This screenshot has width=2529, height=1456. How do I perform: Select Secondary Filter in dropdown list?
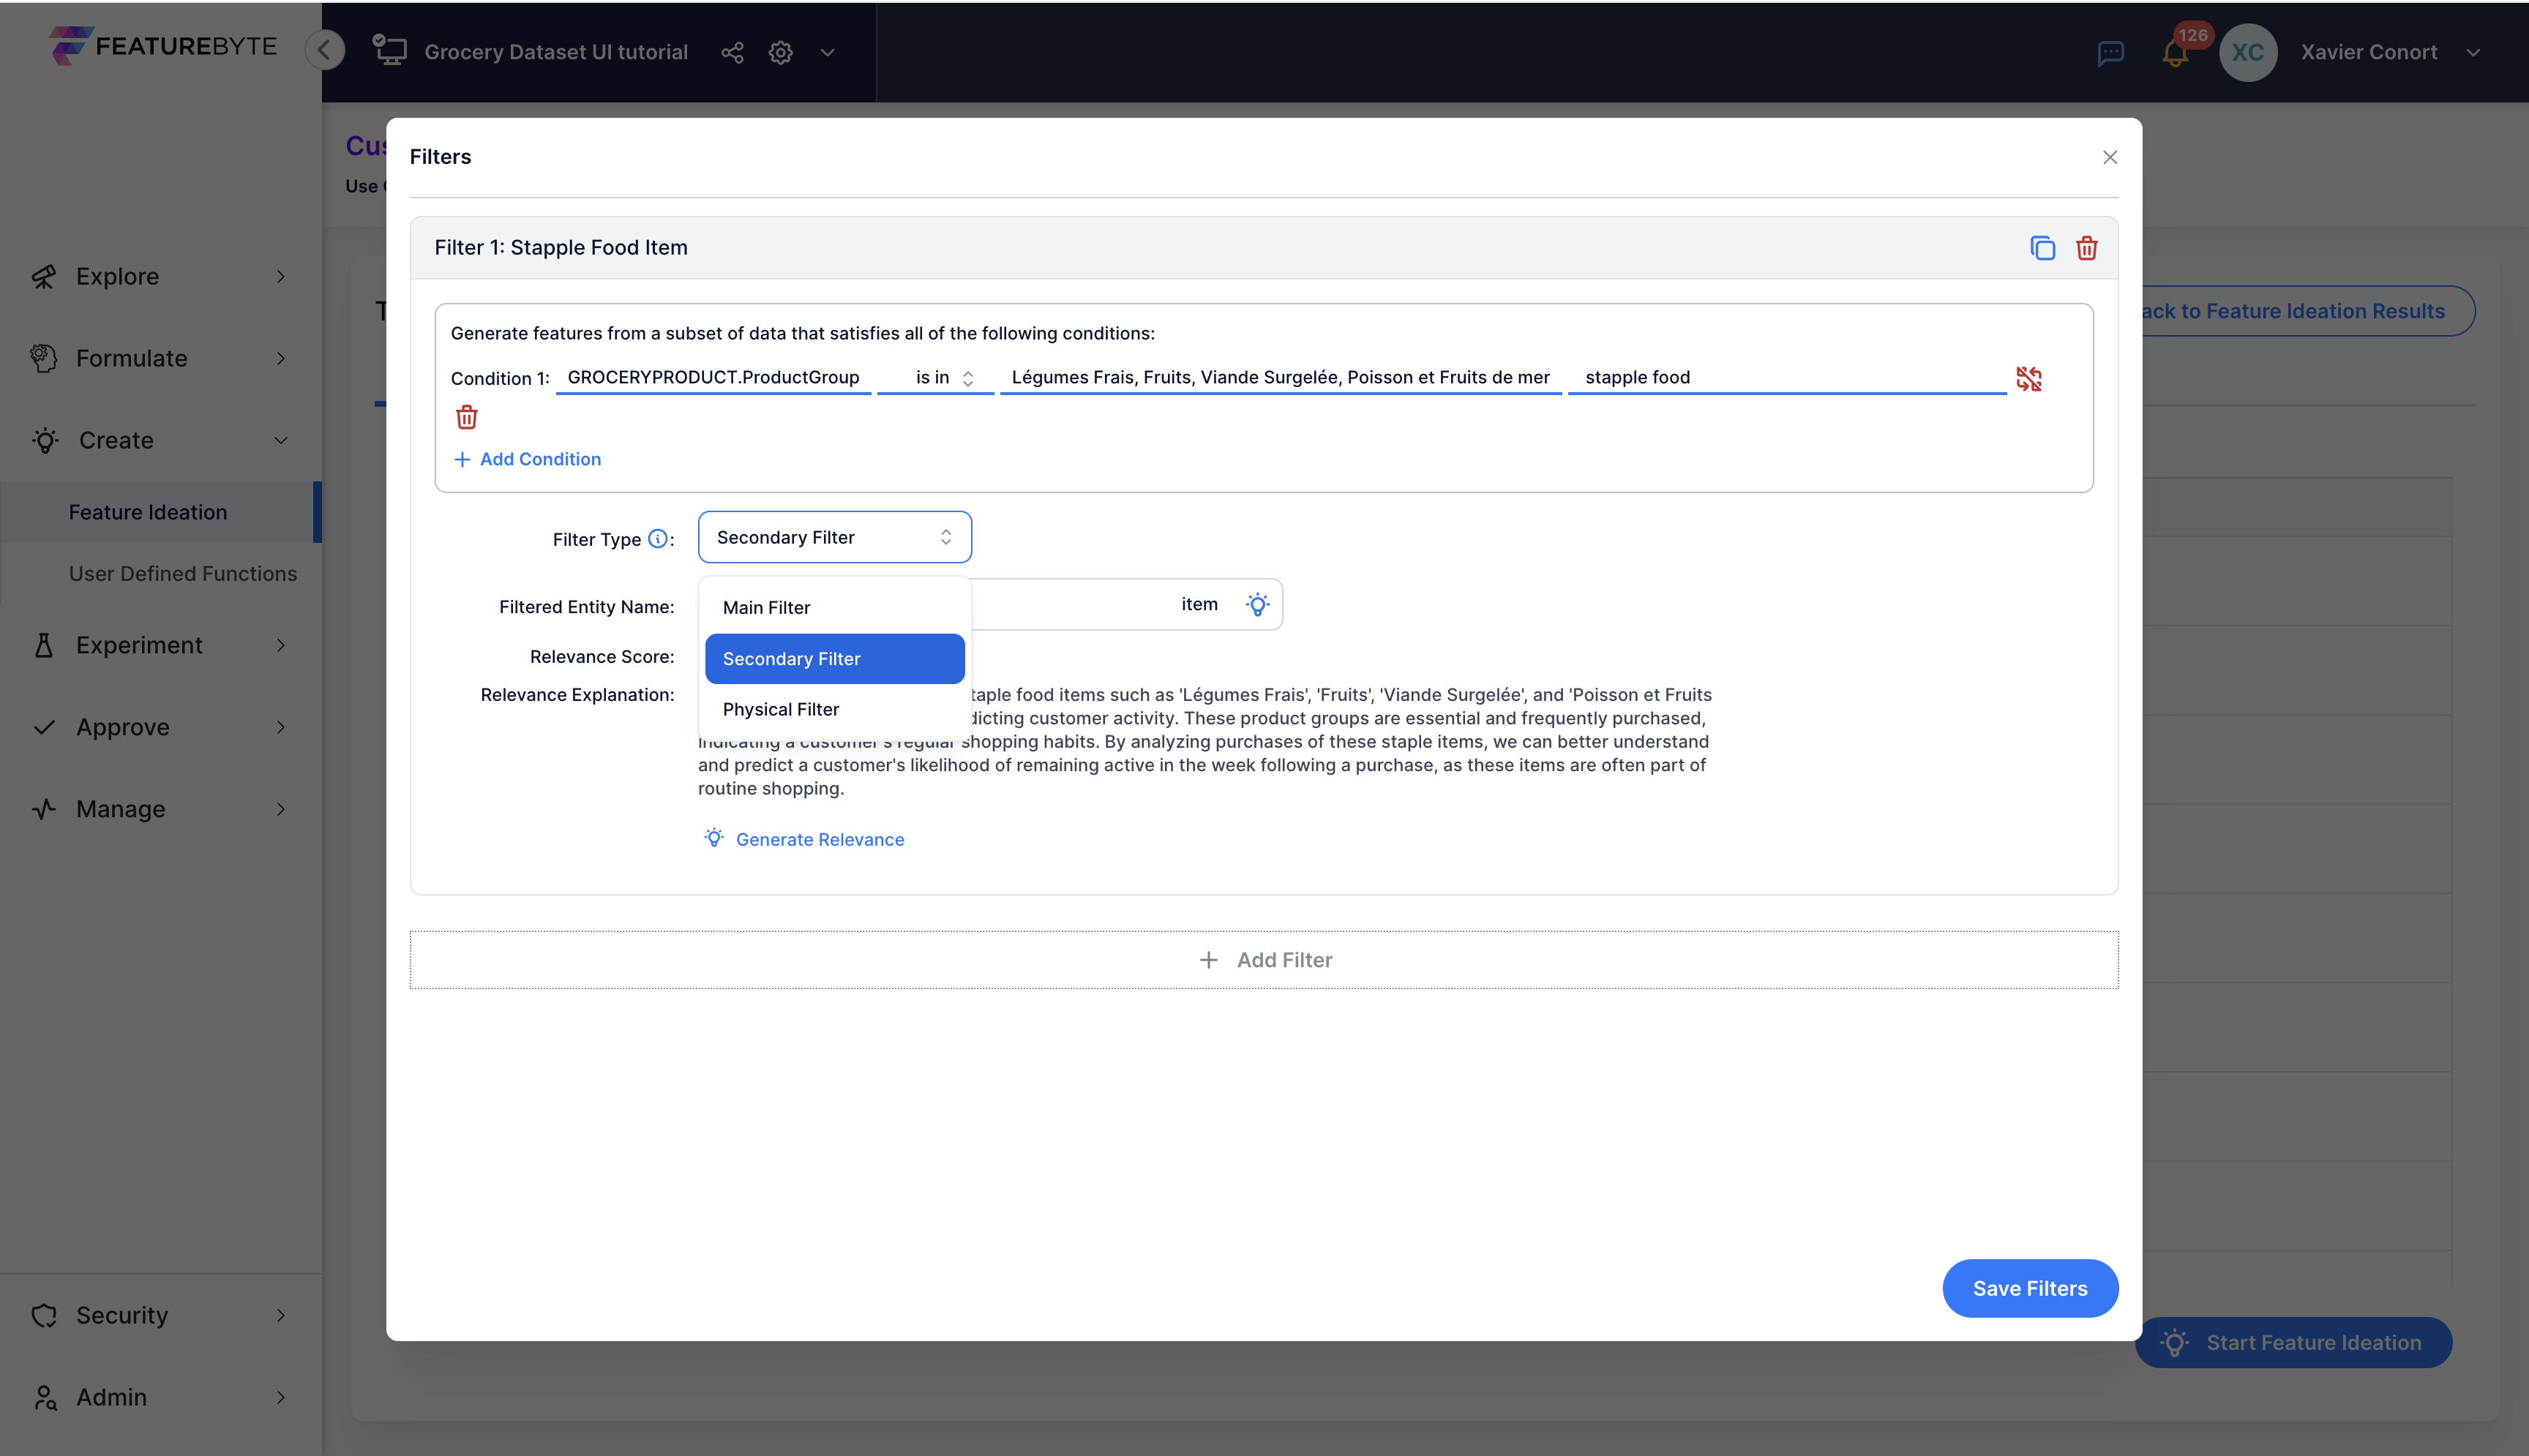click(x=834, y=659)
